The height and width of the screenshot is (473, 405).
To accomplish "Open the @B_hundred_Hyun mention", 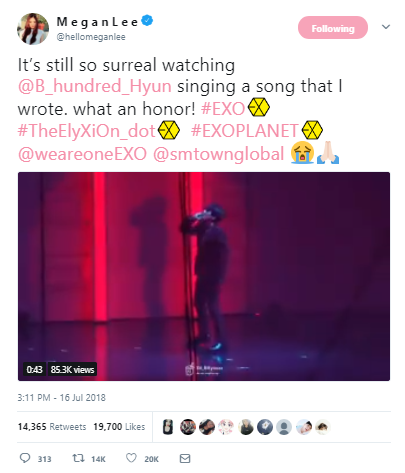I will point(95,86).
